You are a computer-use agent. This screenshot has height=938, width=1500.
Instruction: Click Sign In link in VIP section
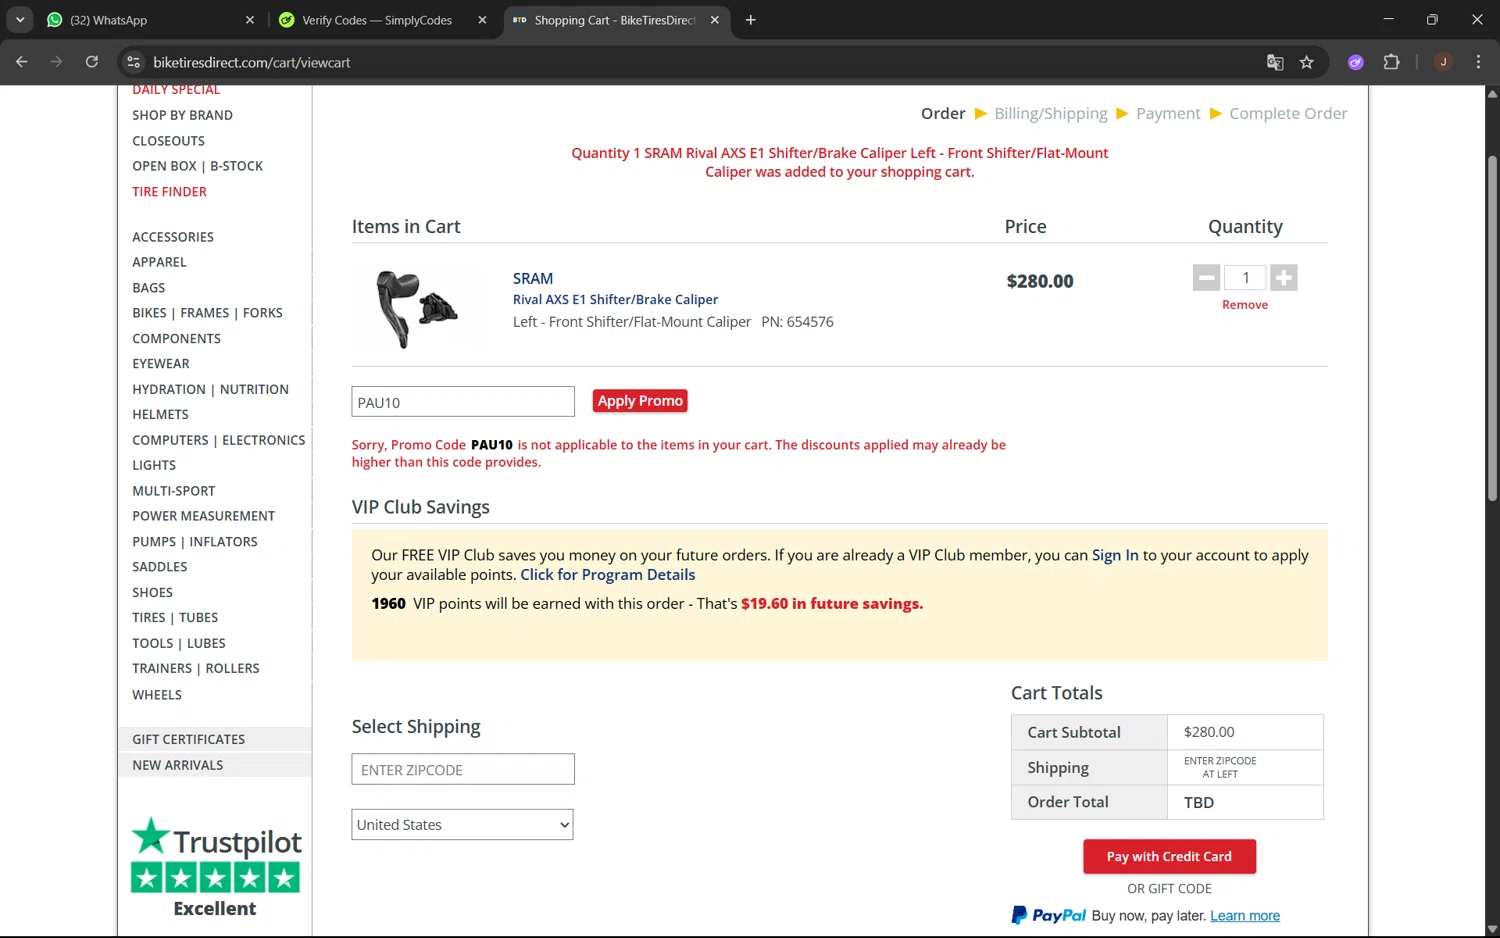coord(1115,555)
